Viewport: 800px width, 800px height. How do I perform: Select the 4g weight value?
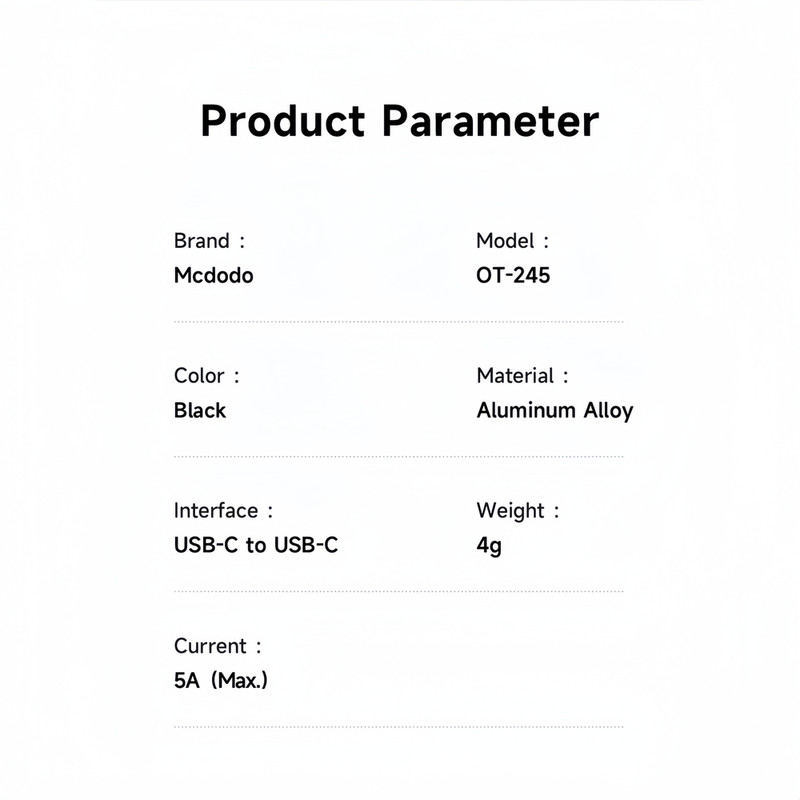coord(489,546)
